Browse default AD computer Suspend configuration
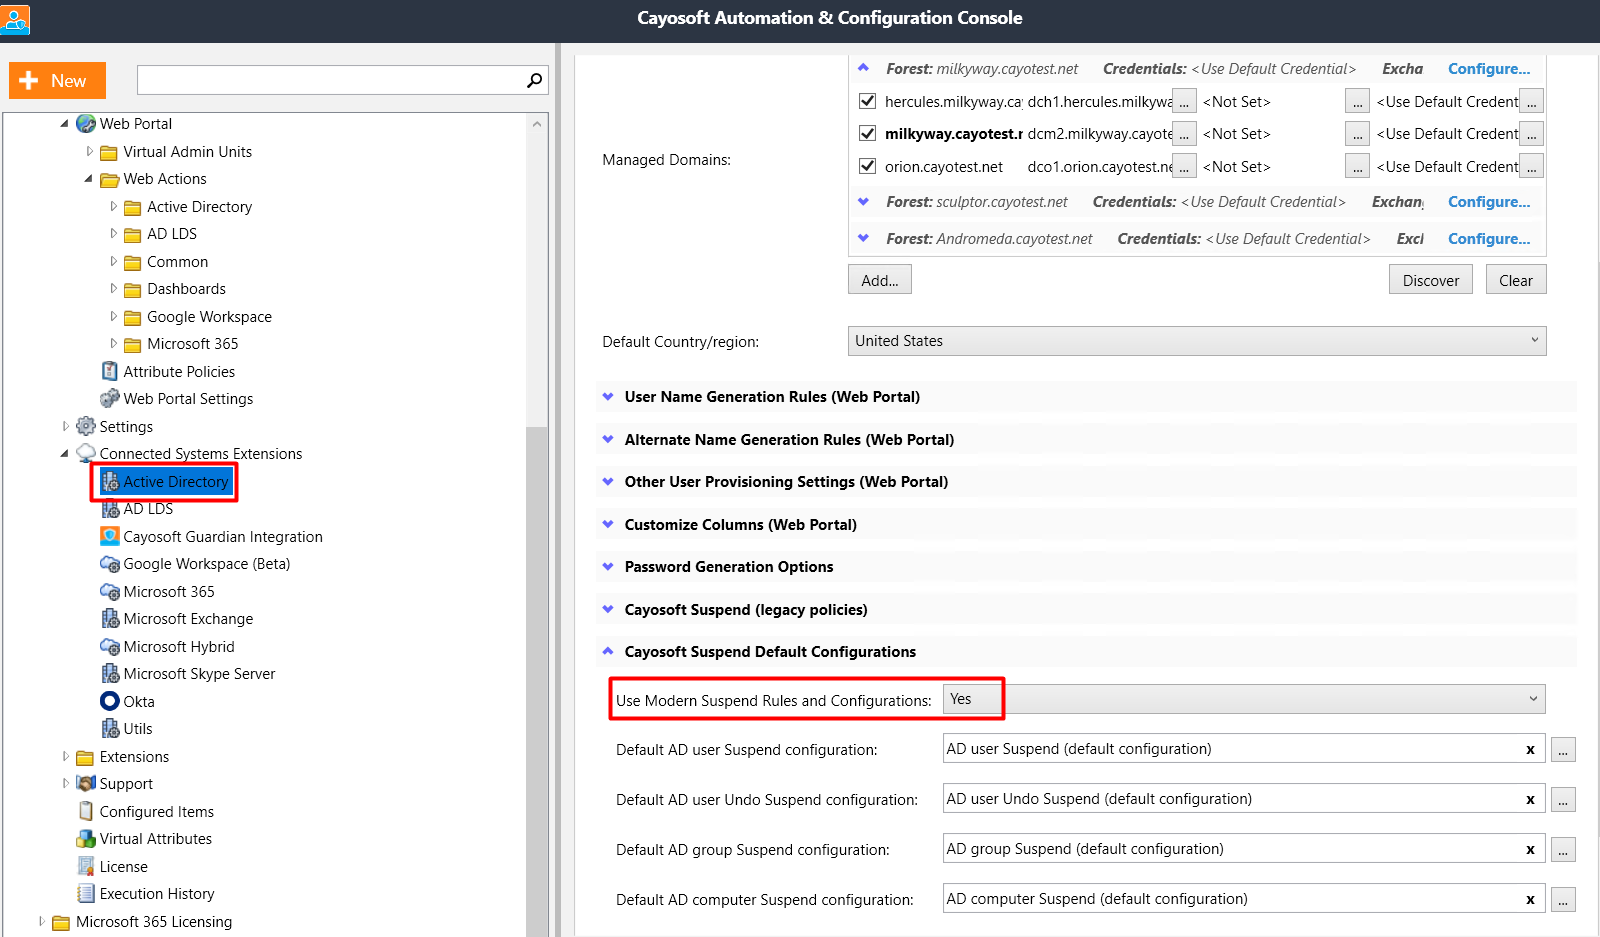Screen dimensions: 1600x937 pyautogui.click(x=1563, y=899)
